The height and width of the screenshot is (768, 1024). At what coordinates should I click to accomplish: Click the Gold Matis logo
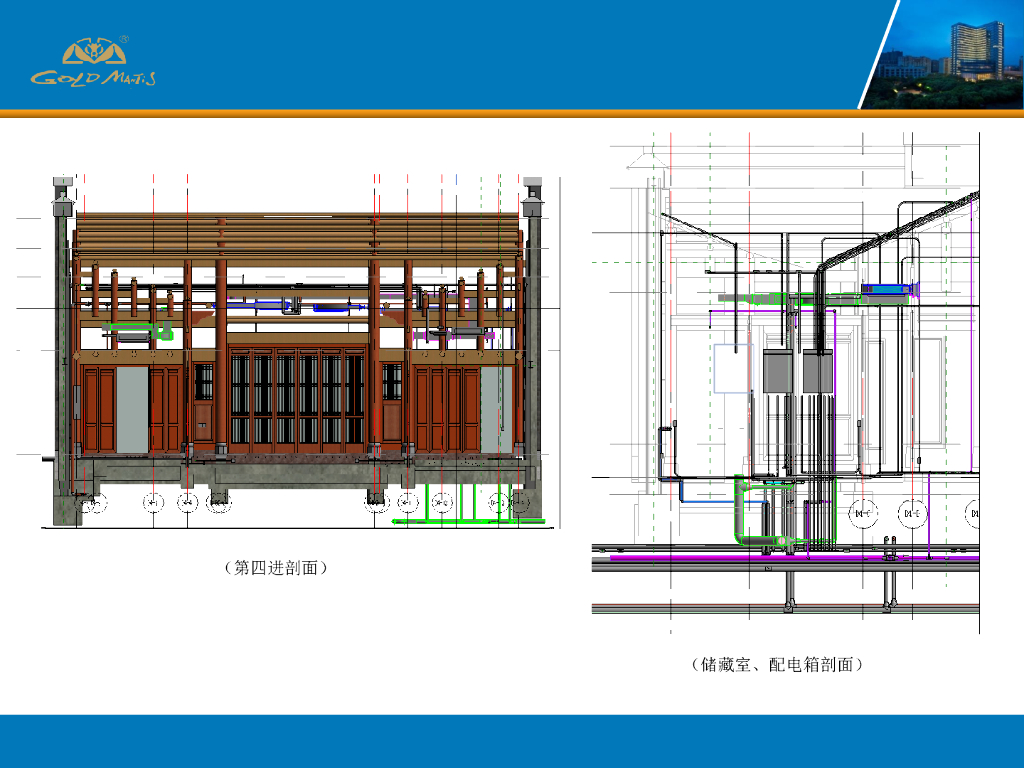tap(93, 61)
